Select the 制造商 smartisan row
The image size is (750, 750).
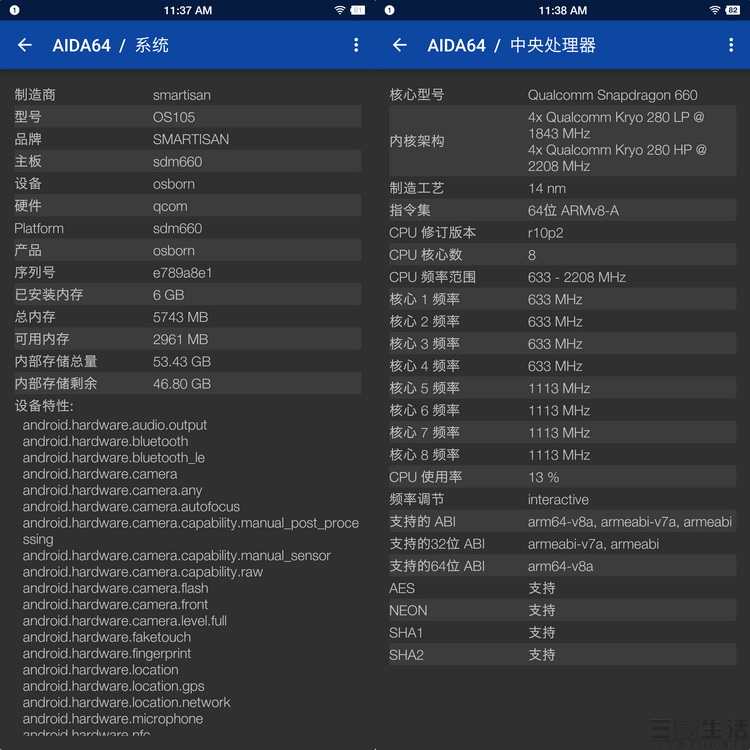187,95
